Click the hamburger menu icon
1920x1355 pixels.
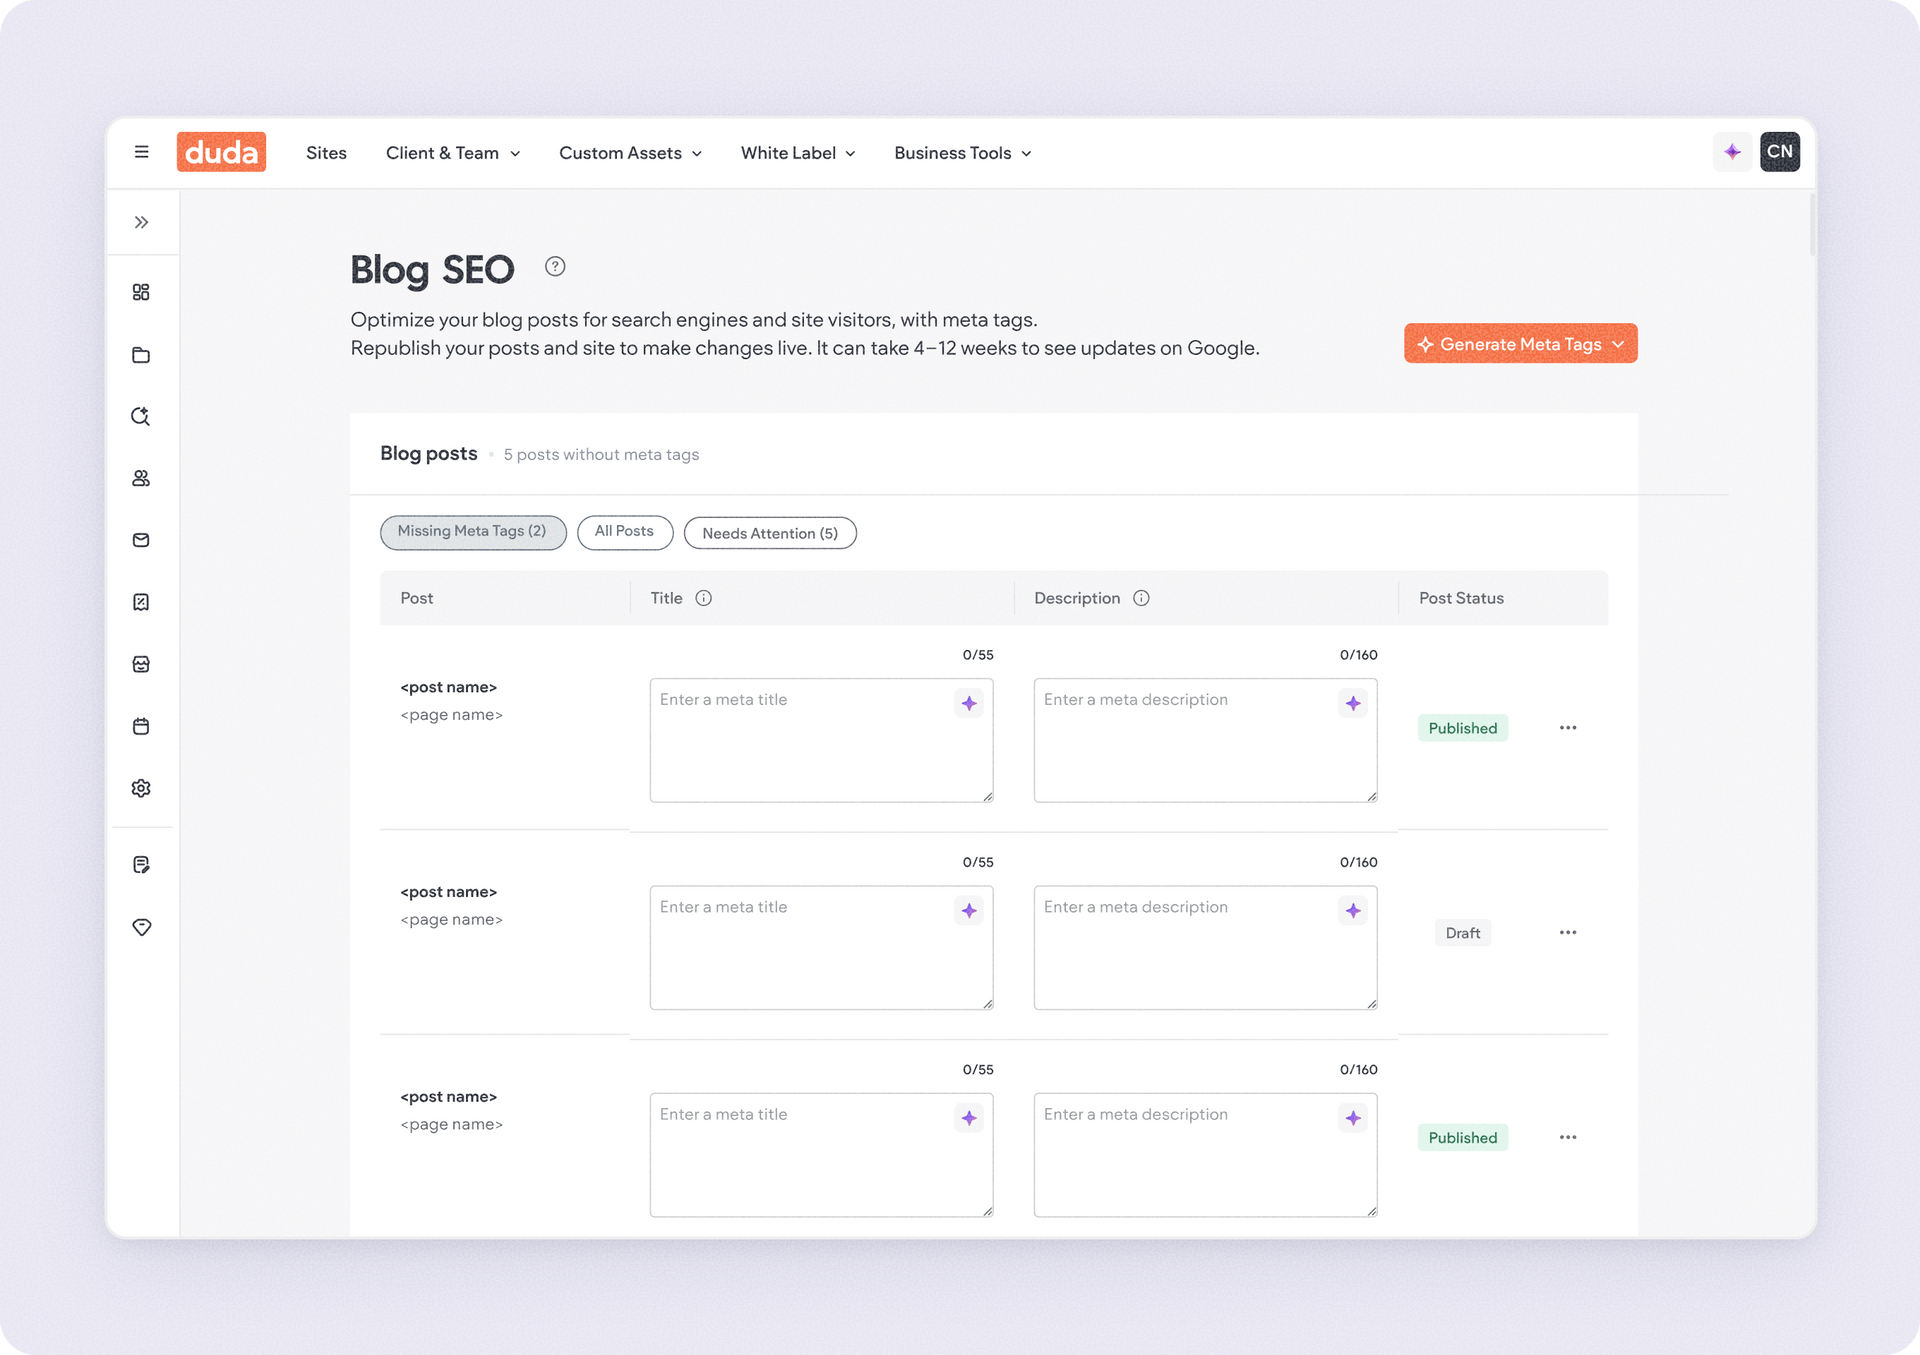point(141,152)
